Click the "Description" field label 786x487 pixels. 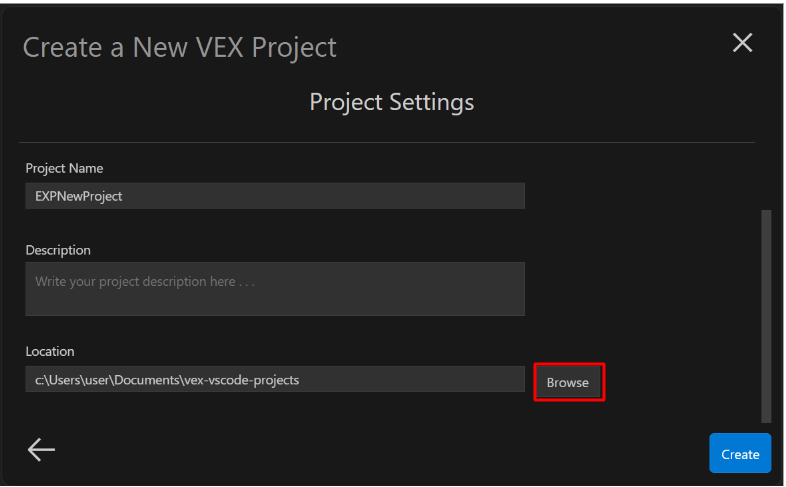pos(58,250)
